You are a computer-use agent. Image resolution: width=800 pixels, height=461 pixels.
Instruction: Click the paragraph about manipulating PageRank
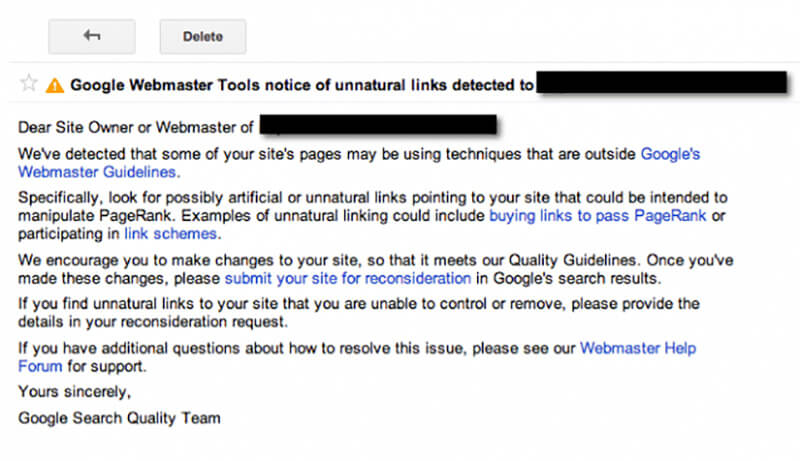(372, 216)
